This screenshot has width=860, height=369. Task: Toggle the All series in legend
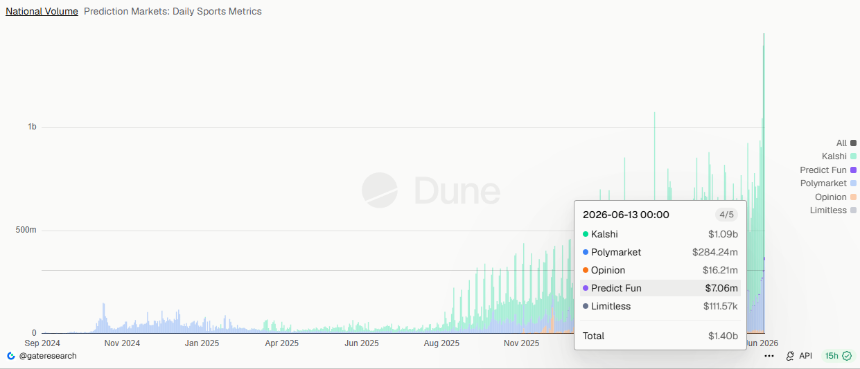pyautogui.click(x=846, y=143)
